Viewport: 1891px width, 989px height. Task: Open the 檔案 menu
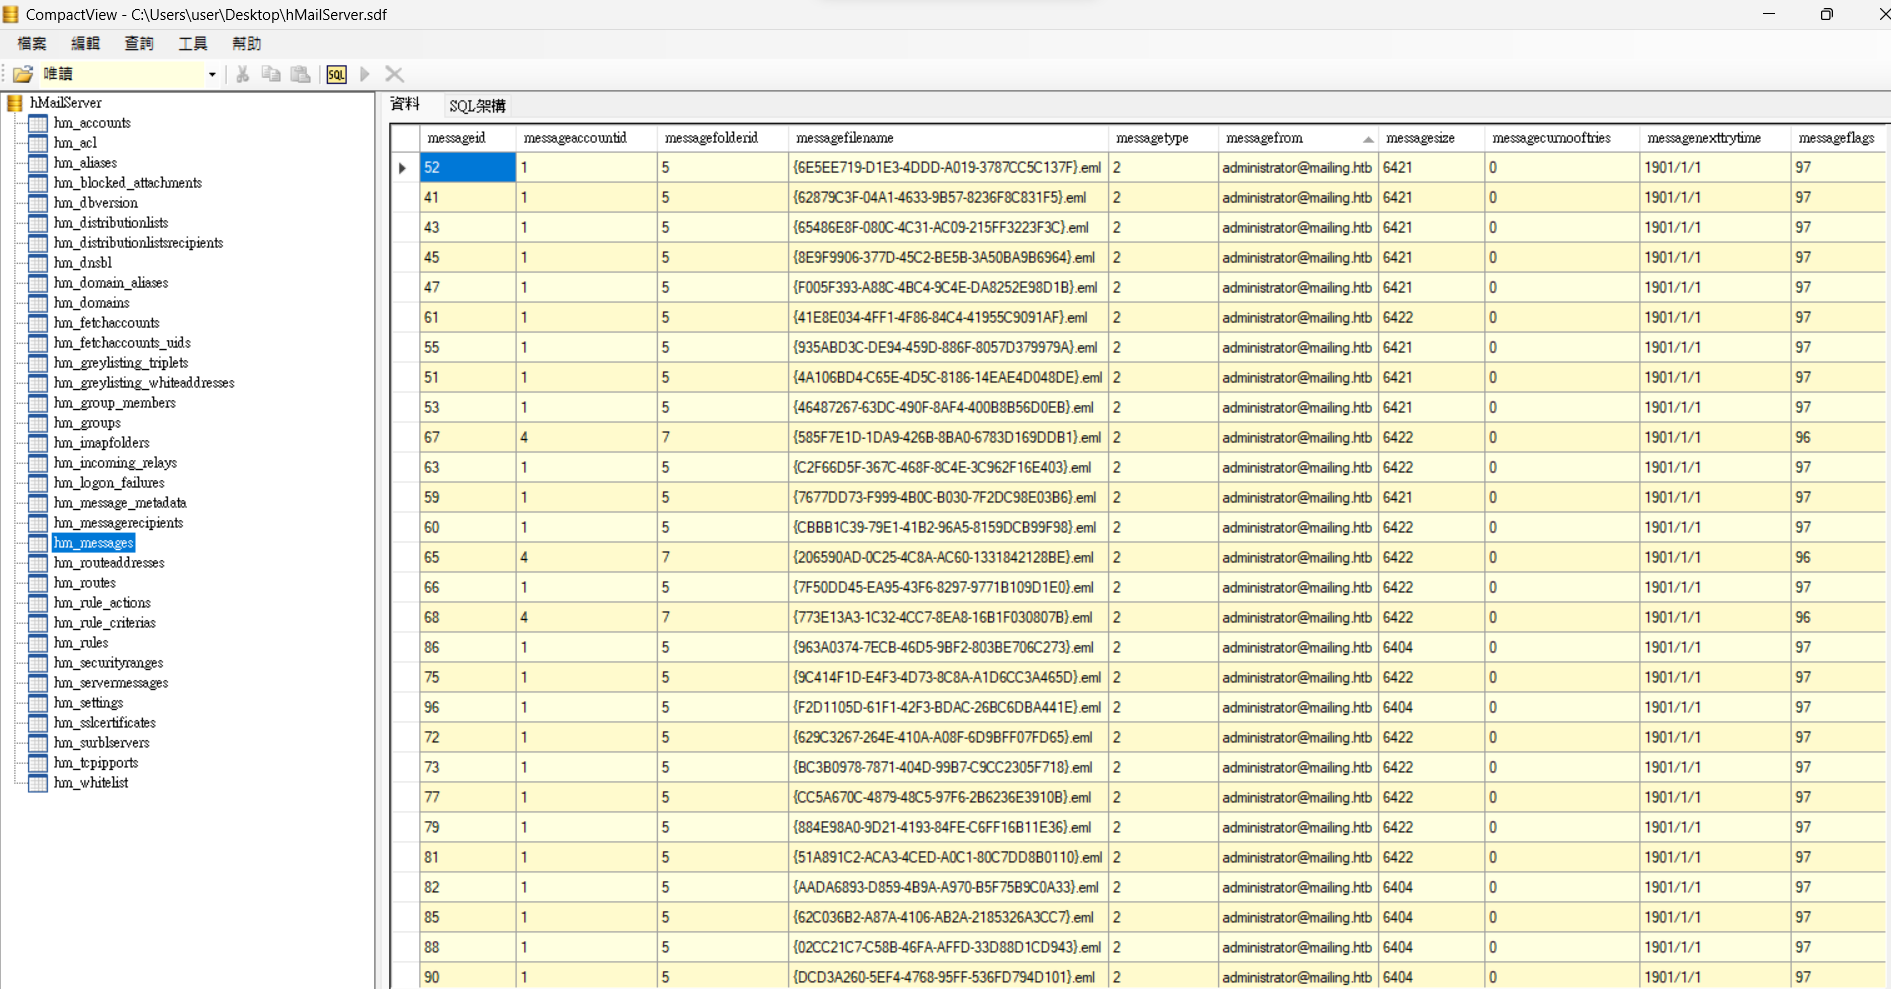click(x=32, y=44)
